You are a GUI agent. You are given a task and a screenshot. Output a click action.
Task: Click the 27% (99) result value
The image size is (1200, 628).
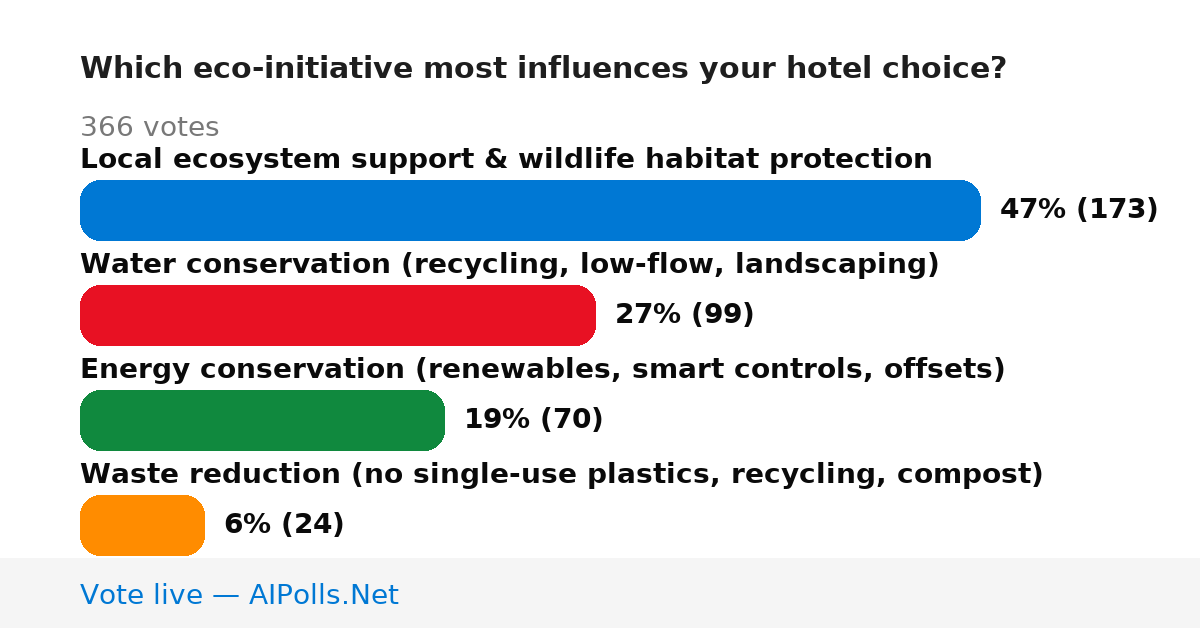(685, 315)
